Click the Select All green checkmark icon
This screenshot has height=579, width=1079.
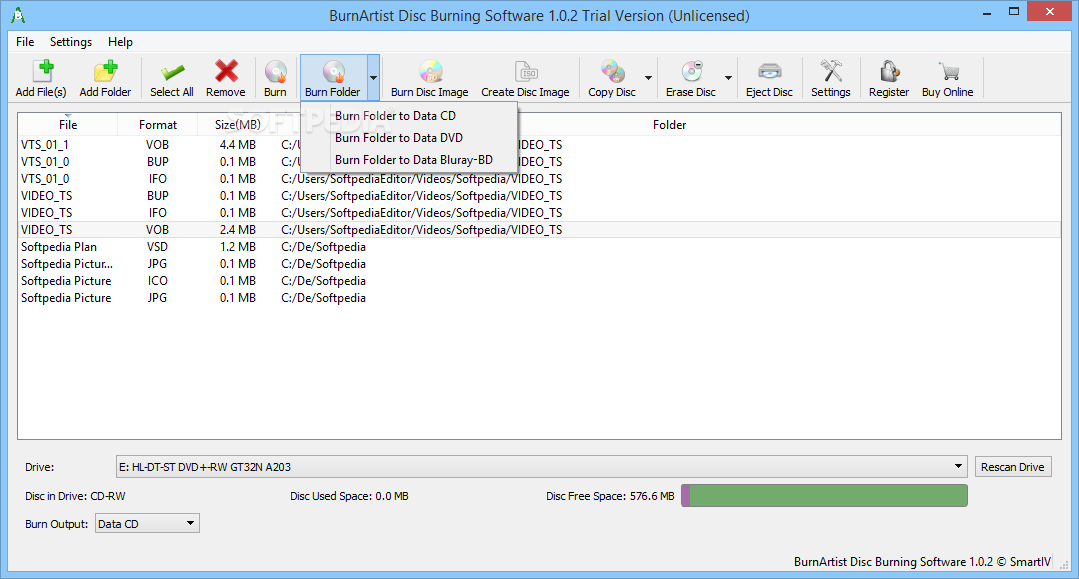point(172,72)
